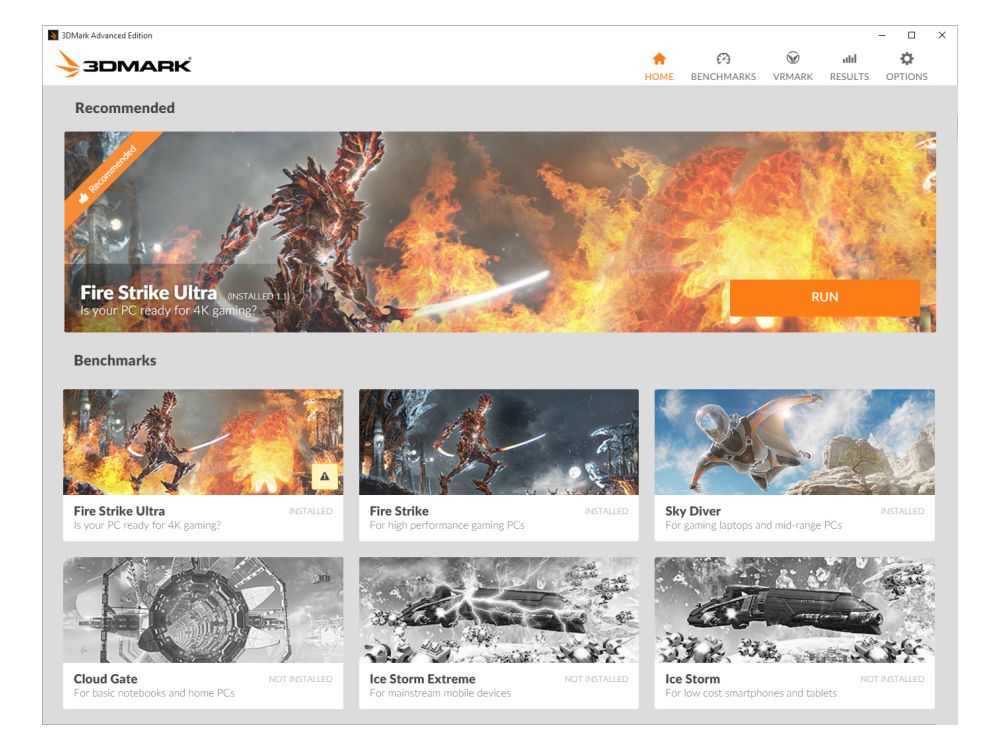1000x750 pixels.
Task: Open Results using the bar chart icon
Action: click(847, 59)
